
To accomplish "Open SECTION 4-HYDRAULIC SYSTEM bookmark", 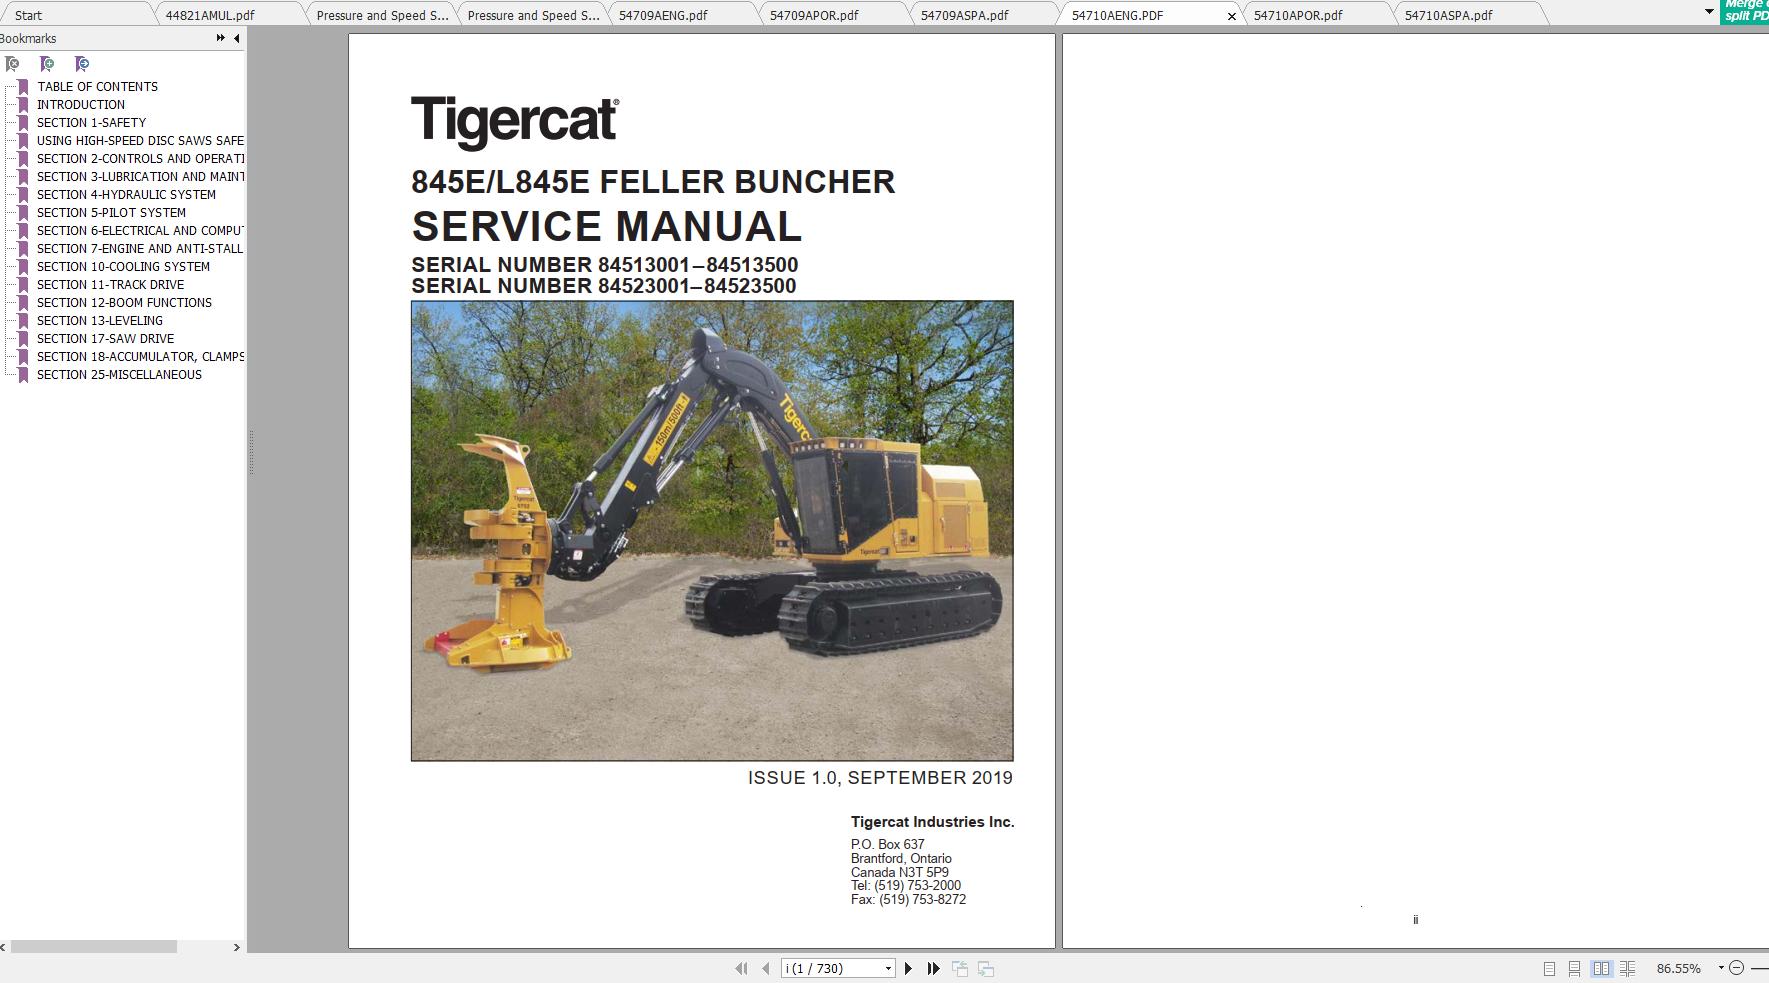I will pyautogui.click(x=126, y=195).
